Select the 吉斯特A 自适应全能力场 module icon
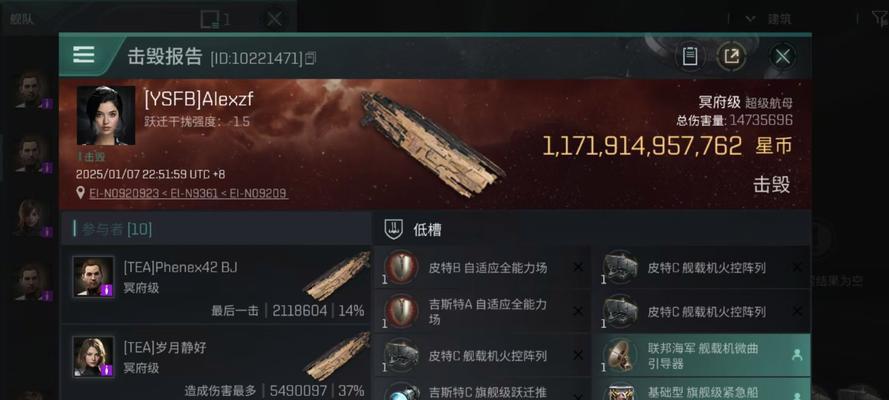The width and height of the screenshot is (889, 400). pyautogui.click(x=401, y=311)
